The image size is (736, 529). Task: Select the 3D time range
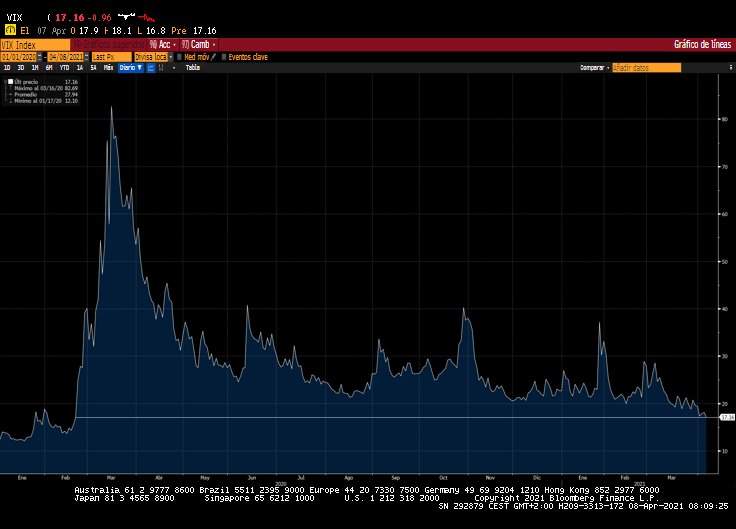pos(21,68)
